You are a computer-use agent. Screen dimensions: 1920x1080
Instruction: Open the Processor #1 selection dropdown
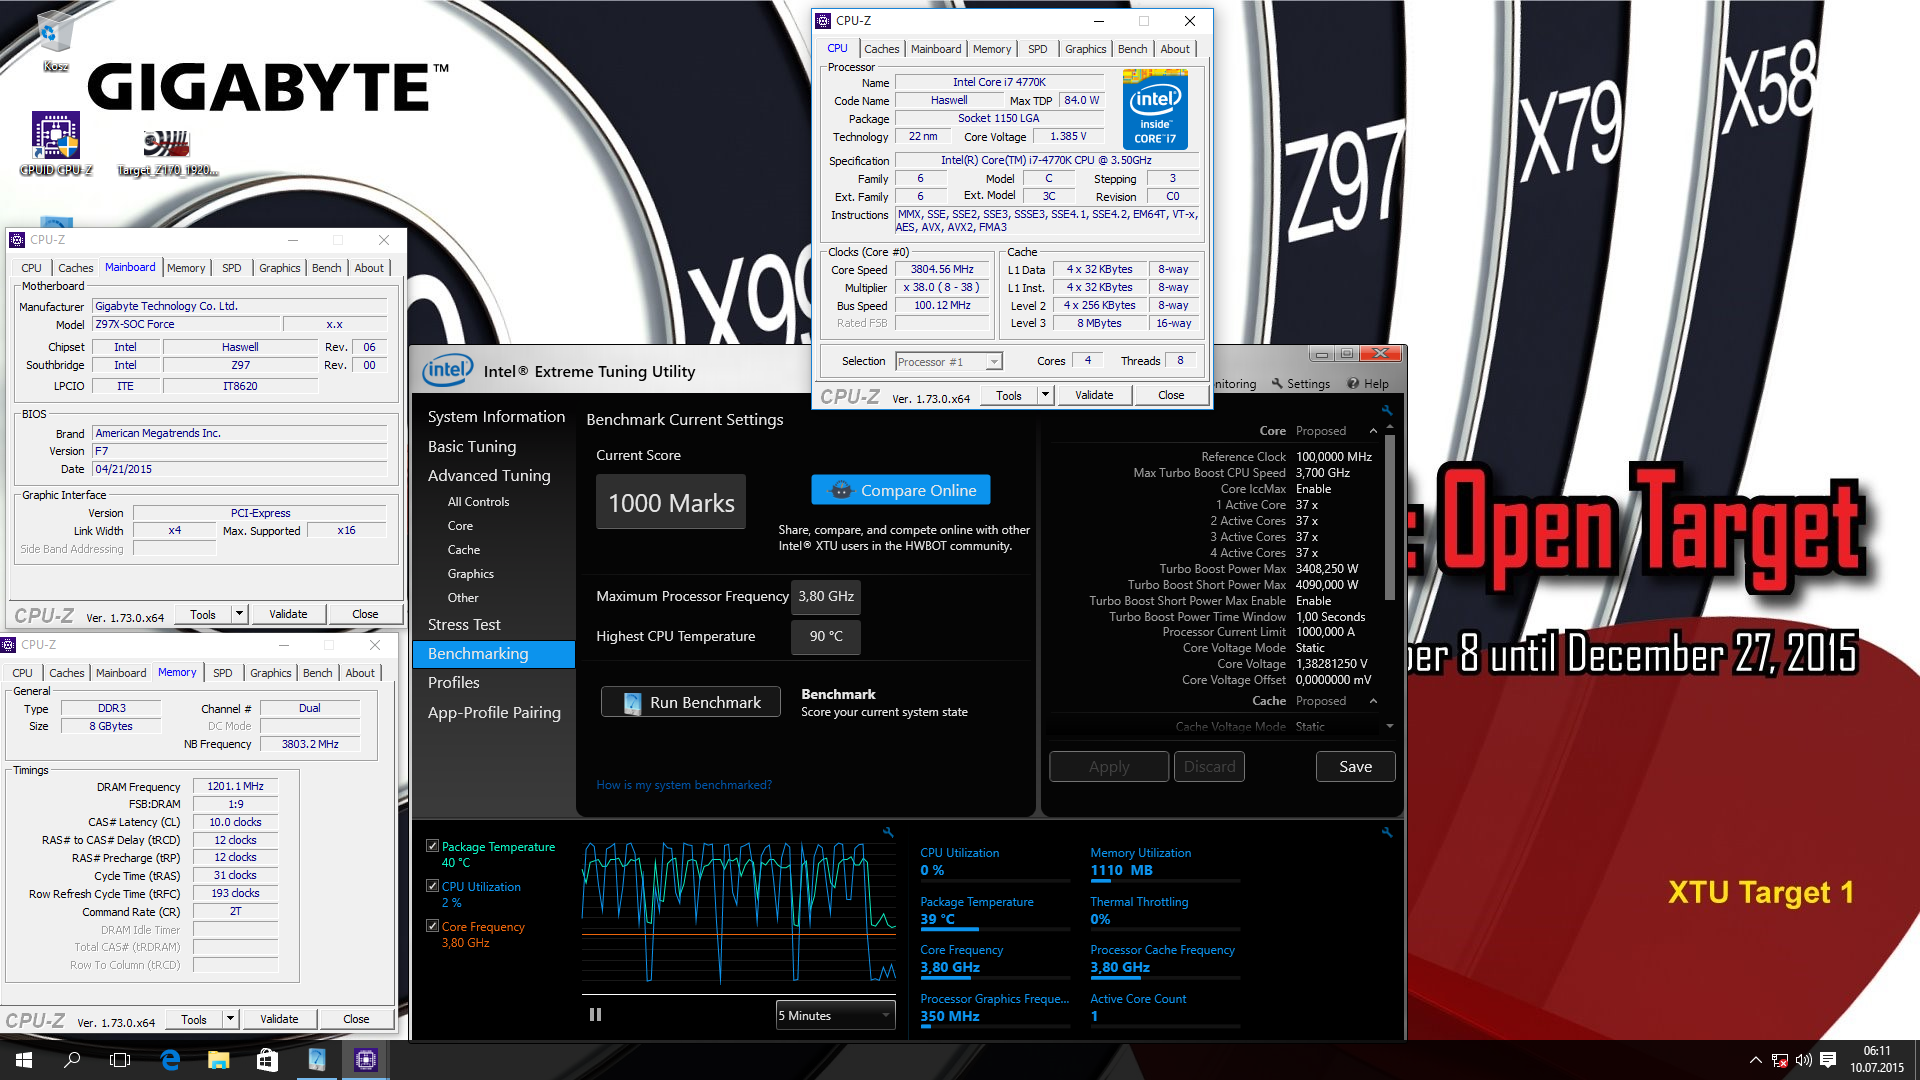[x=948, y=361]
